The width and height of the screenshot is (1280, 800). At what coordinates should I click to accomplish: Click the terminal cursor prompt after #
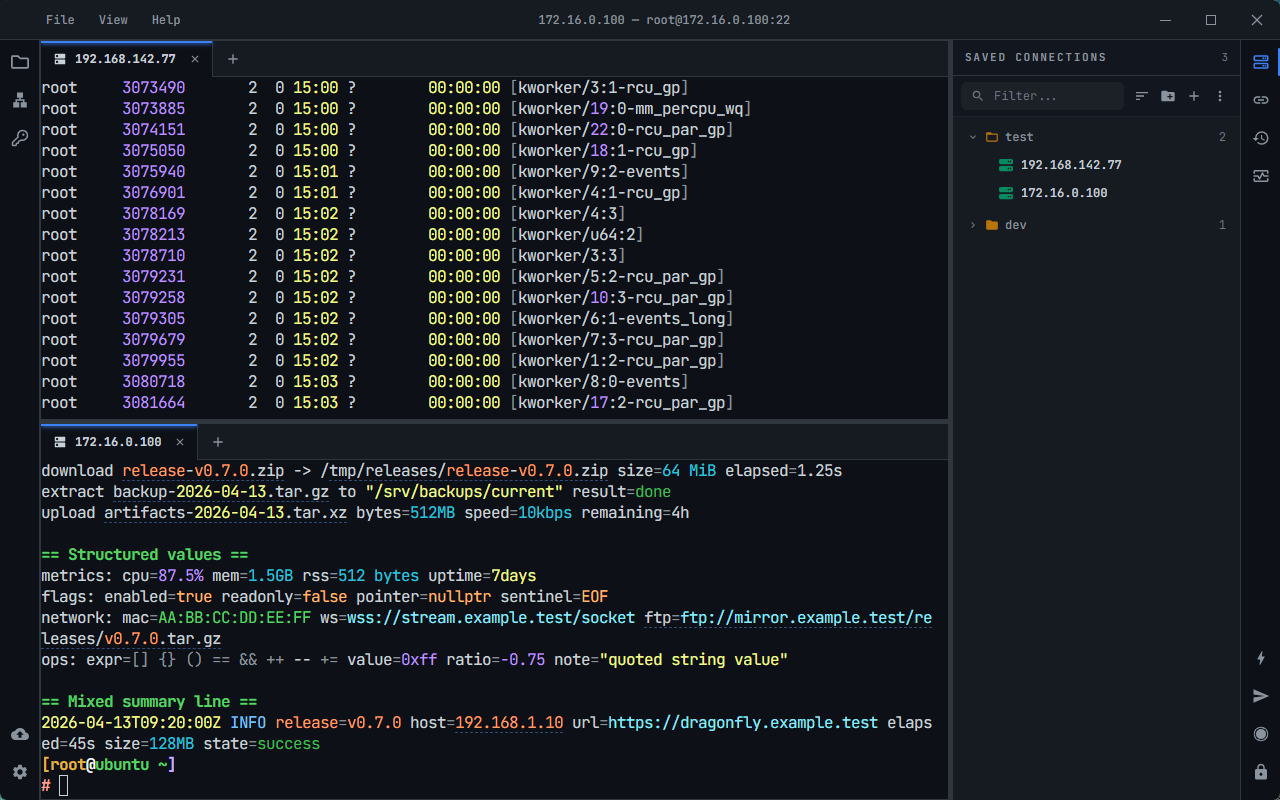click(63, 786)
